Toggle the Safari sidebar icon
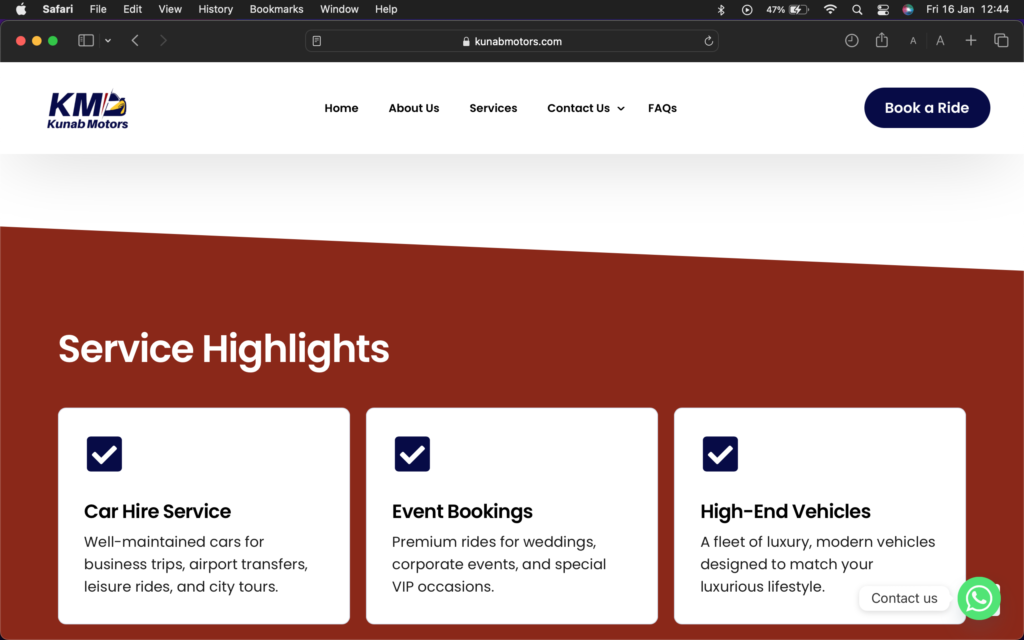 pyautogui.click(x=86, y=41)
